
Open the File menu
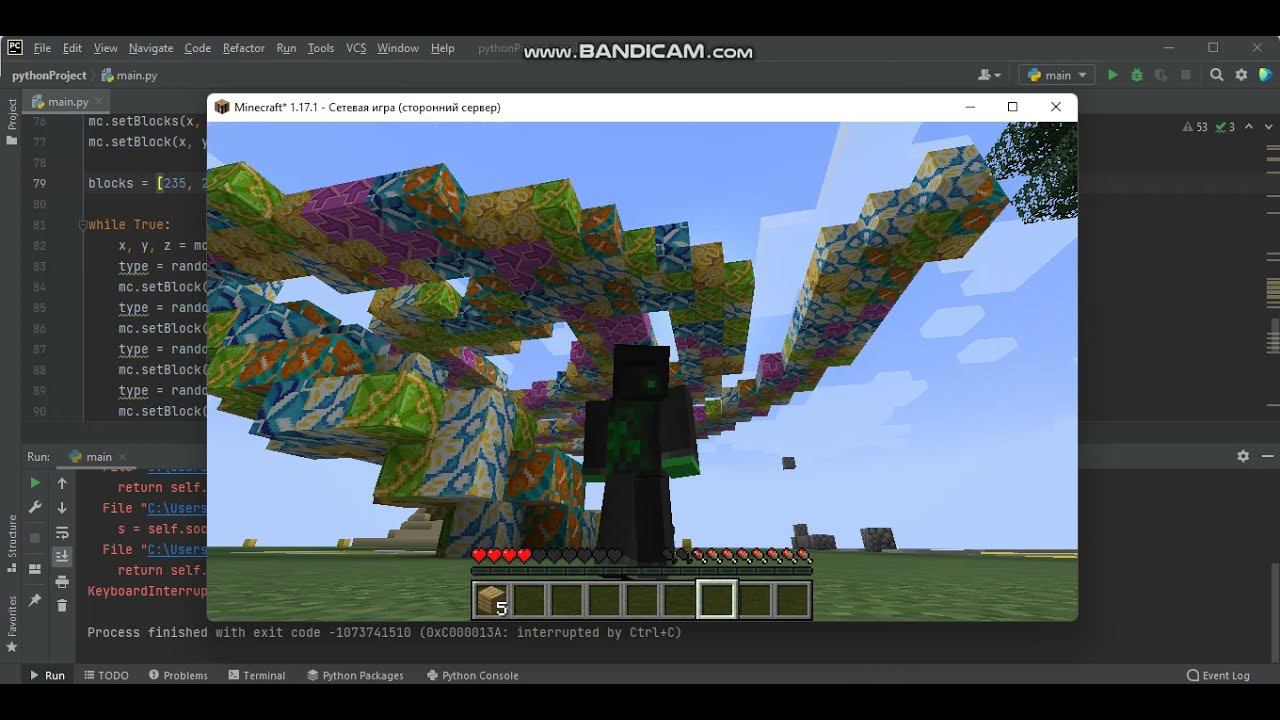tap(42, 48)
